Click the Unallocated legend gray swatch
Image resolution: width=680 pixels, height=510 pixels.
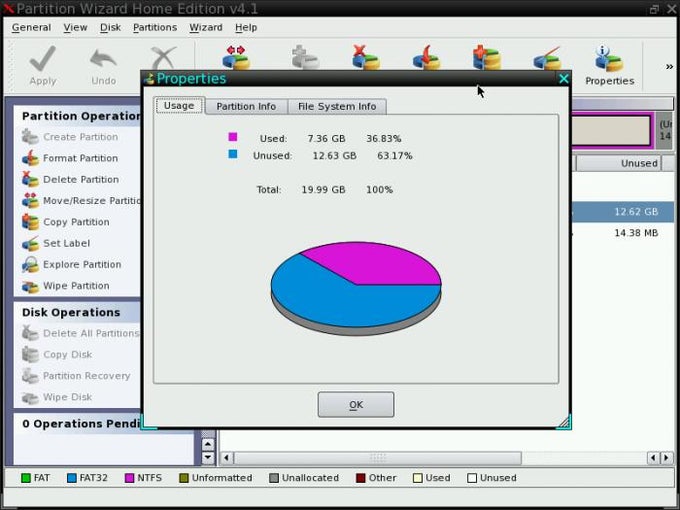pos(274,478)
